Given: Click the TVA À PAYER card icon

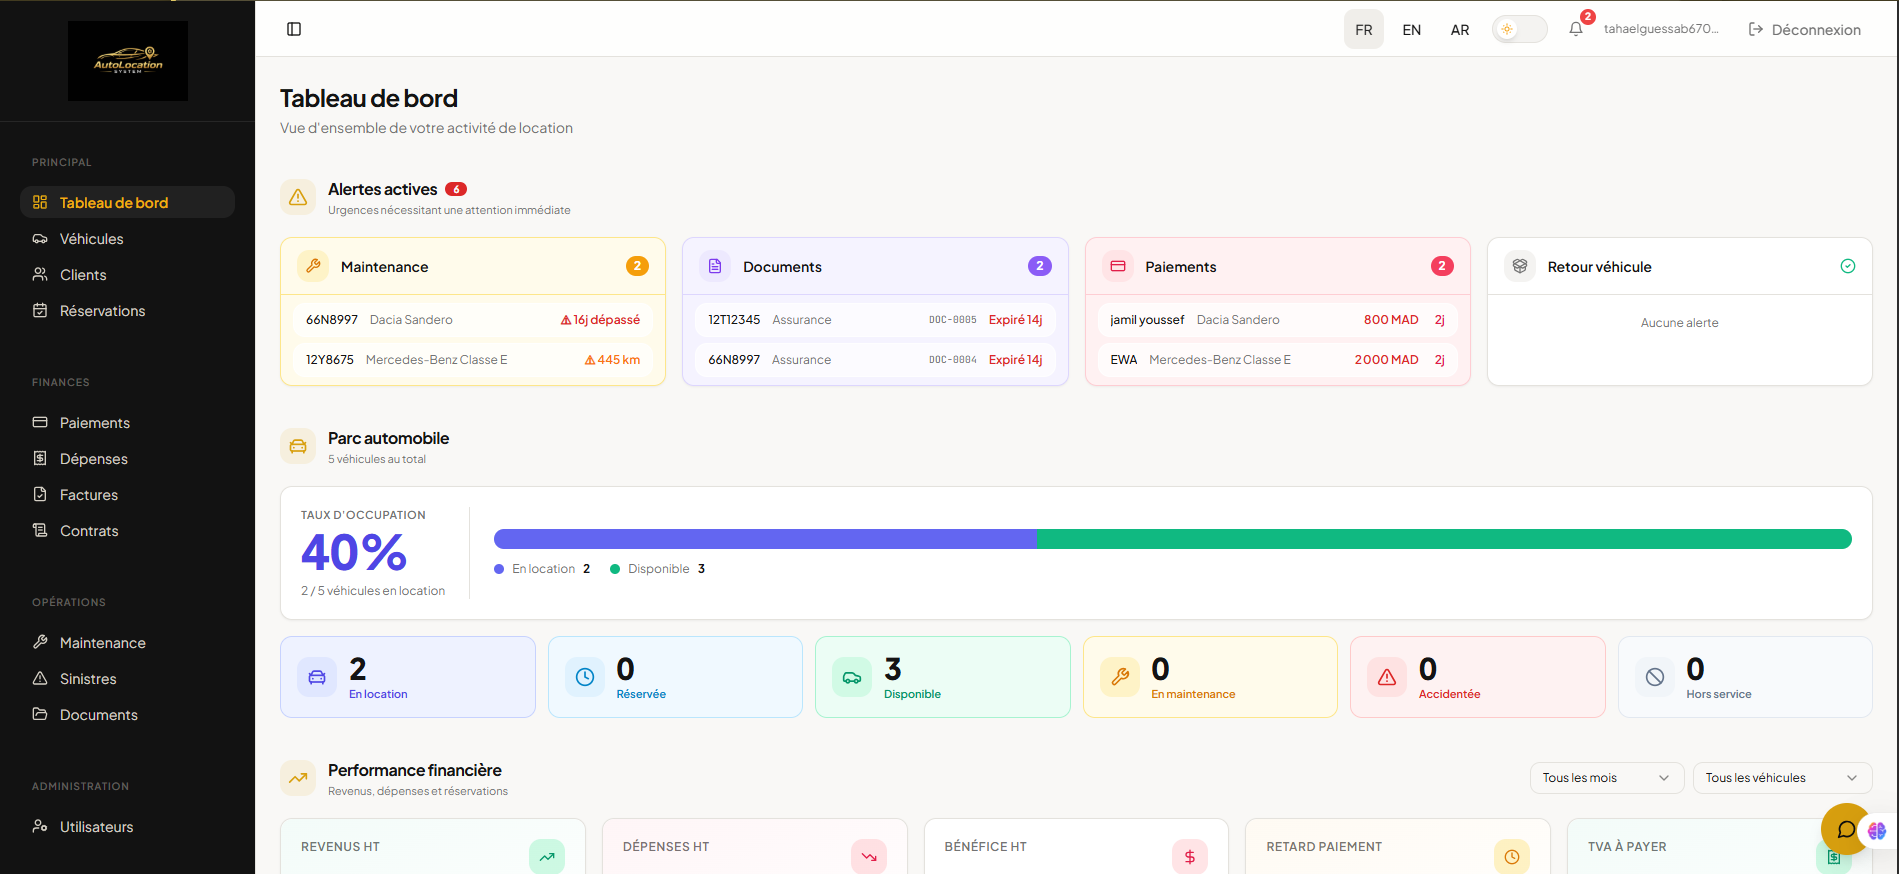Looking at the screenshot, I should pos(1834,857).
